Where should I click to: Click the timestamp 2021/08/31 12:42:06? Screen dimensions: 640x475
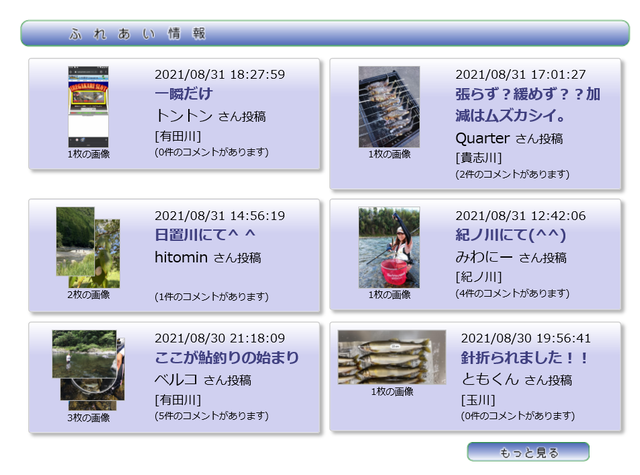click(520, 215)
